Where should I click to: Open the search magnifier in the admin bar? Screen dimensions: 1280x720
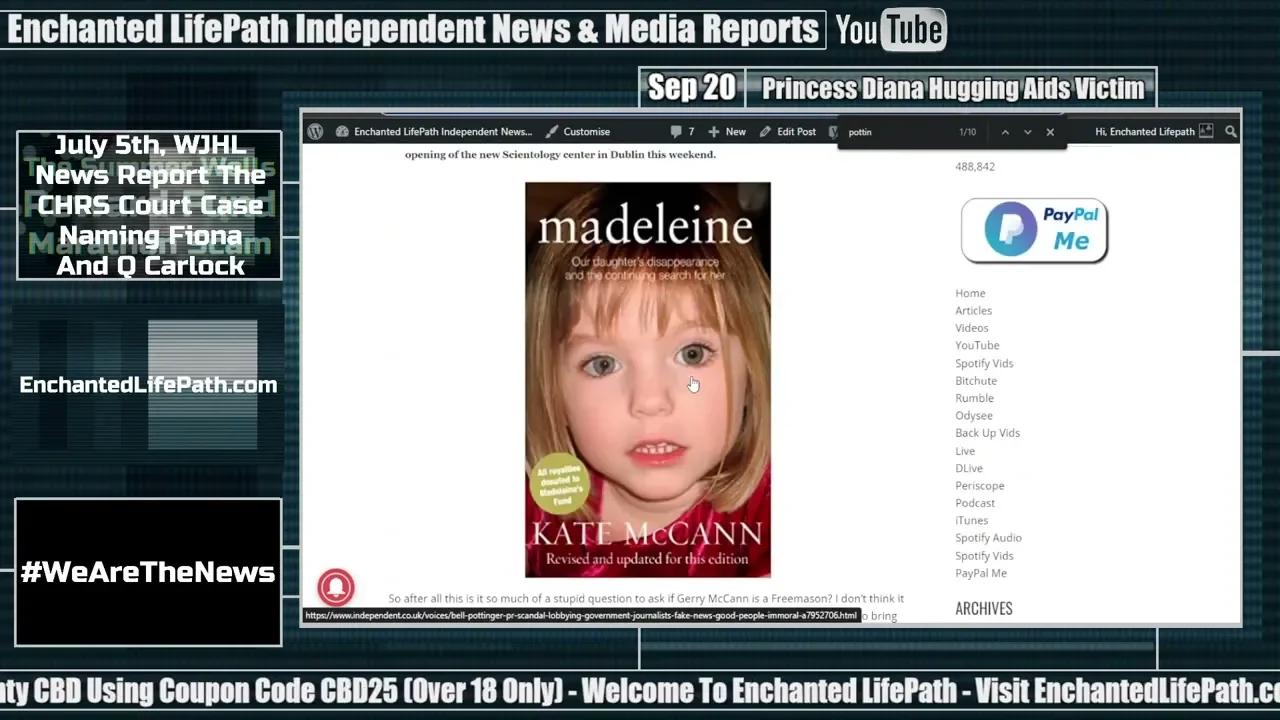1231,131
